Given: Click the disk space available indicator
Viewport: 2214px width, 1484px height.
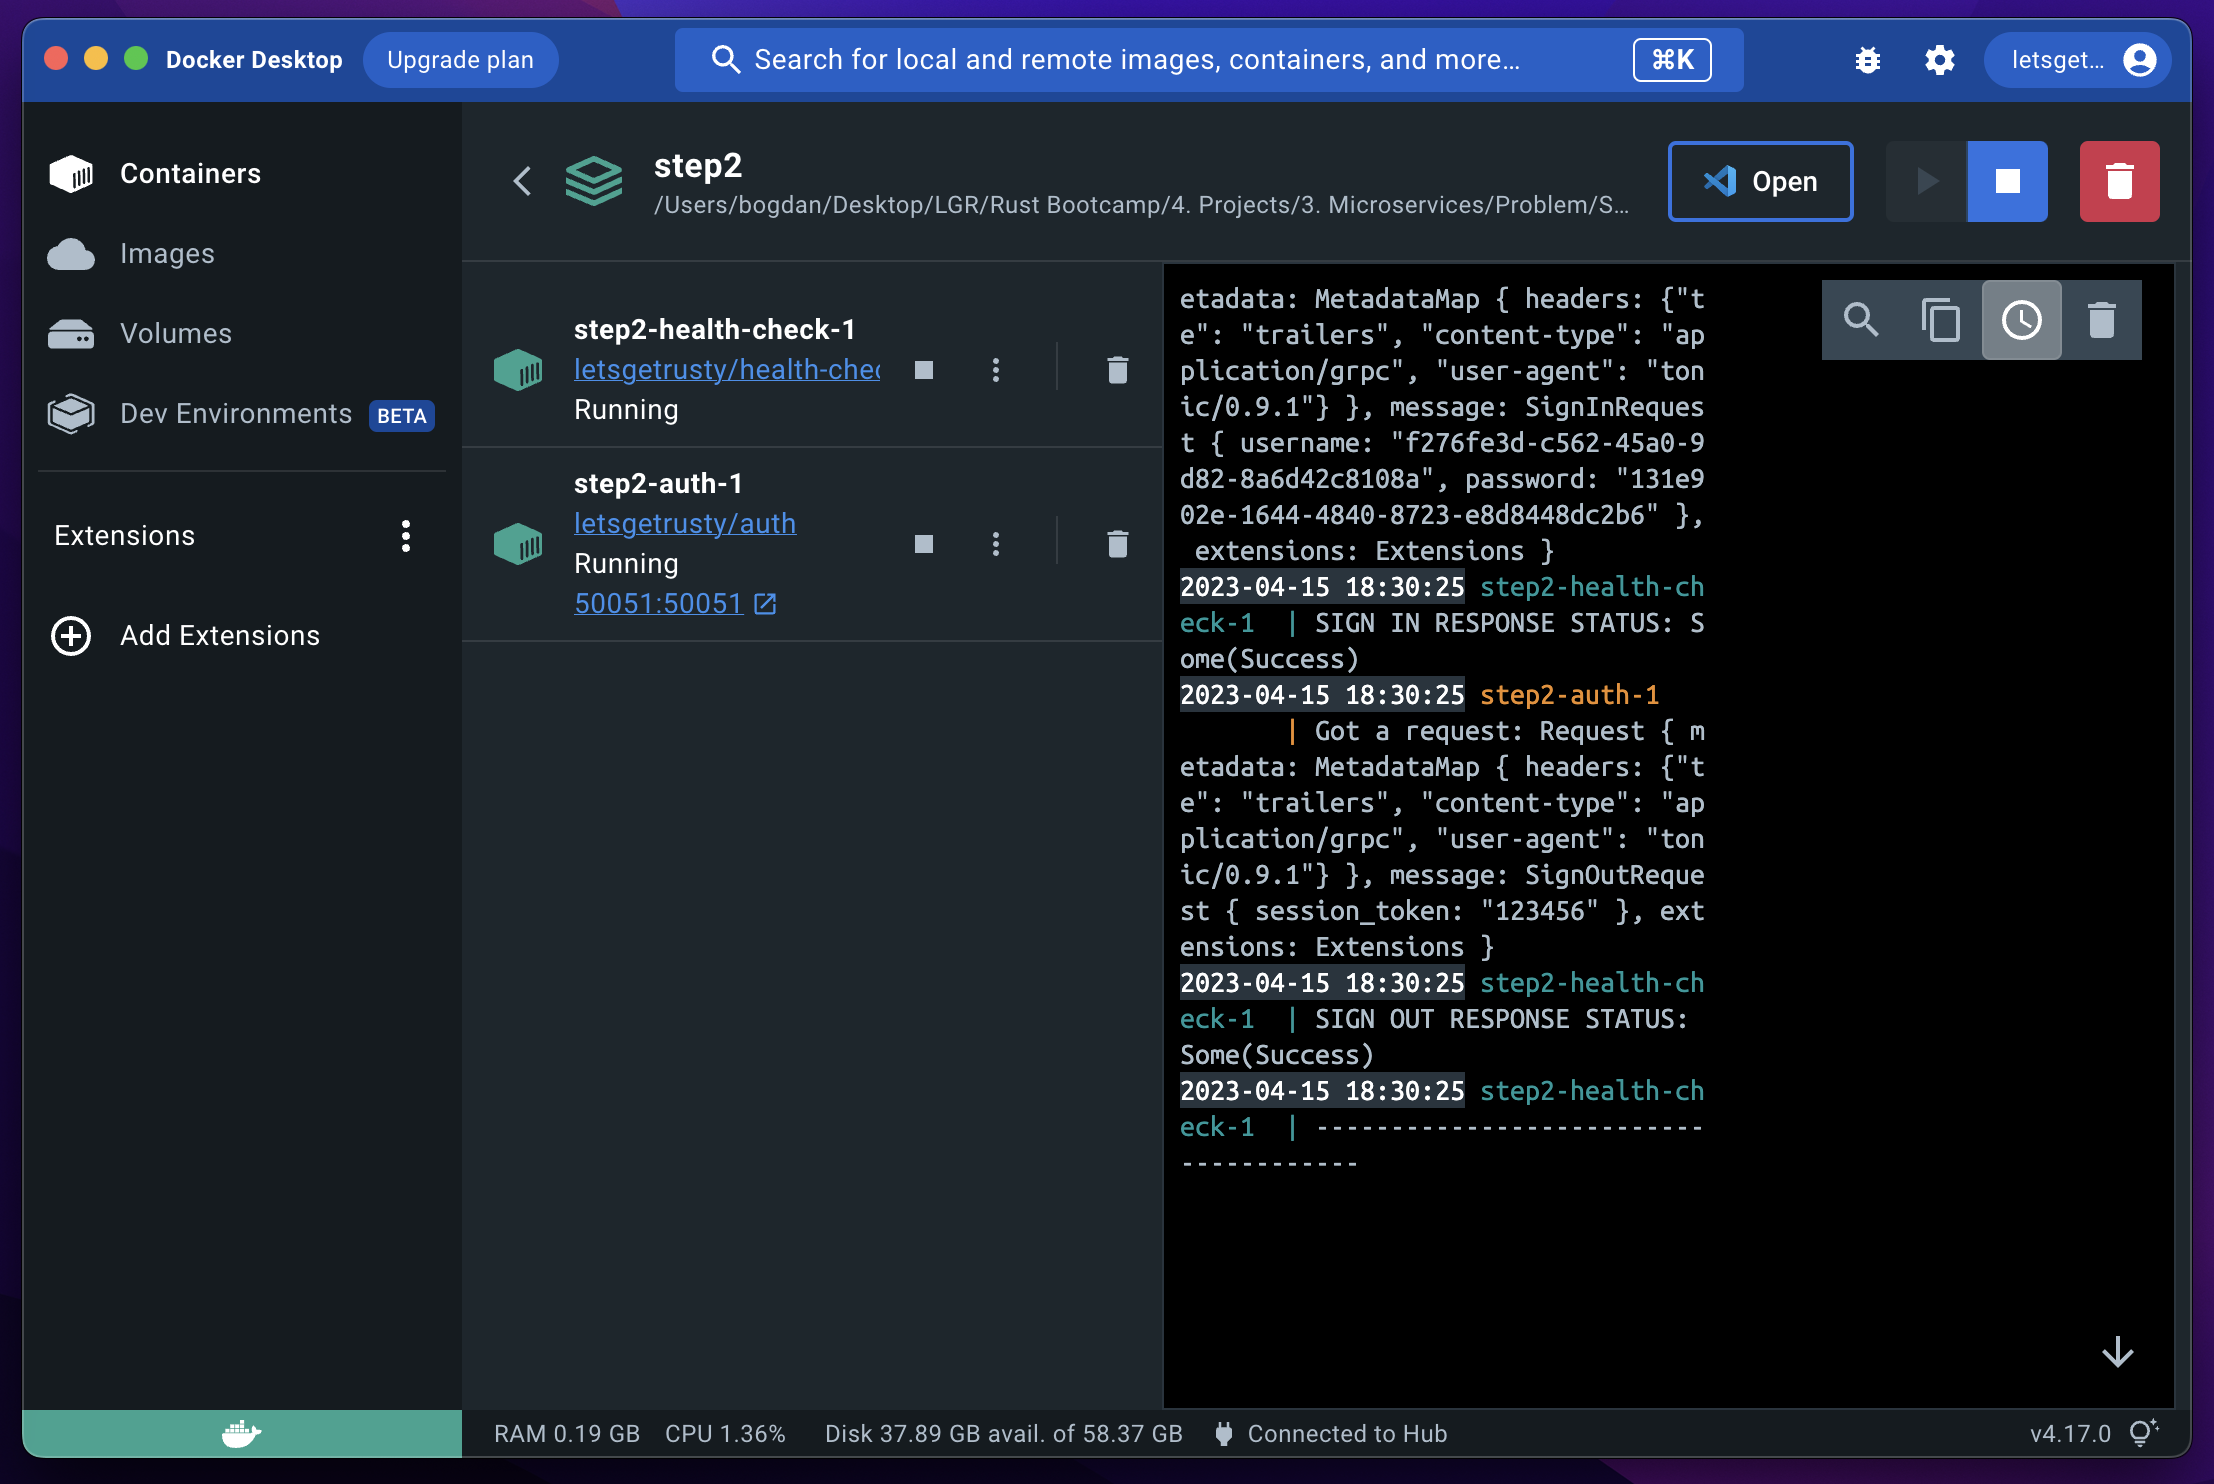Looking at the screenshot, I should (x=1004, y=1434).
